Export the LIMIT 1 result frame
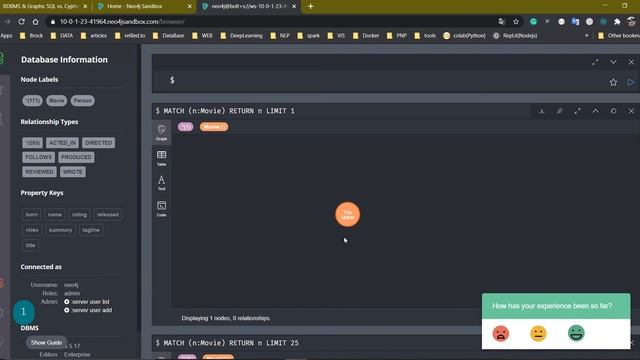The height and width of the screenshot is (360, 640). click(x=542, y=111)
